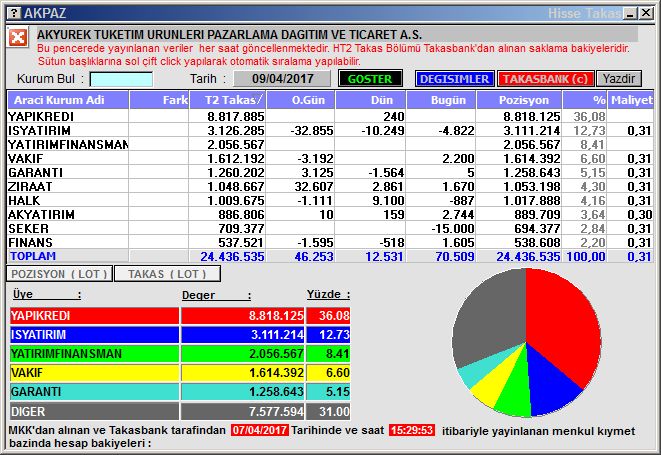Screen dimensions: 661x455
Task: Click Dün value 9.100 for HALK
Action: (388, 200)
